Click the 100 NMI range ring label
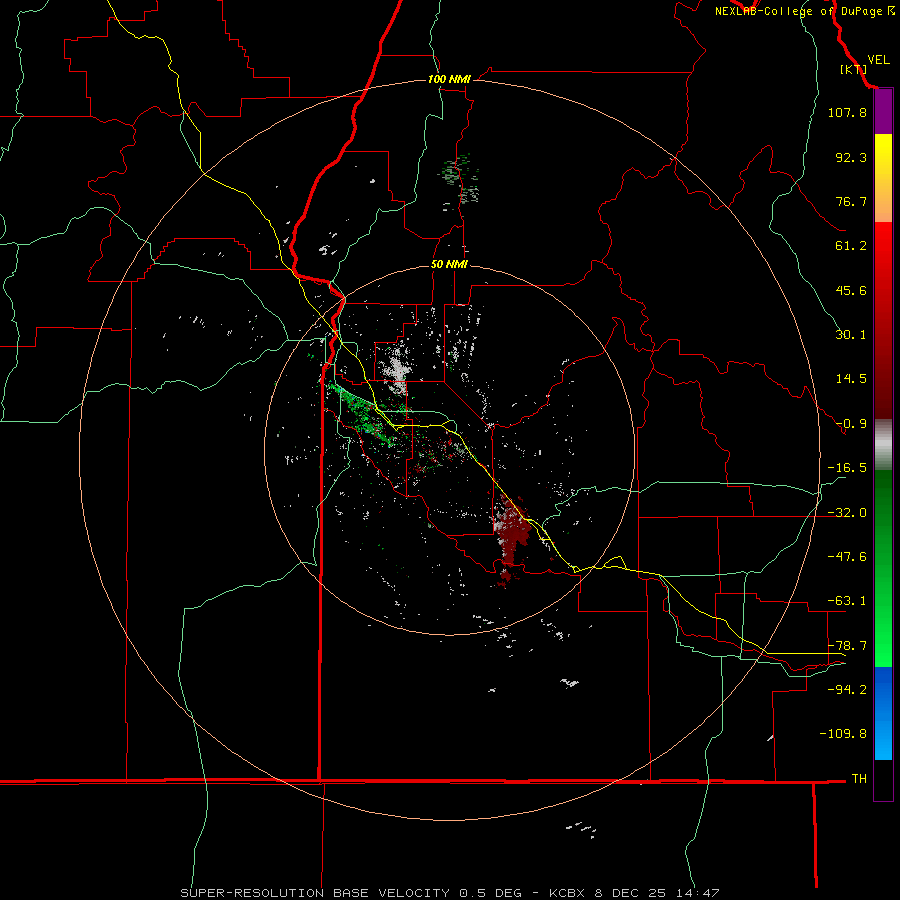 pyautogui.click(x=449, y=79)
